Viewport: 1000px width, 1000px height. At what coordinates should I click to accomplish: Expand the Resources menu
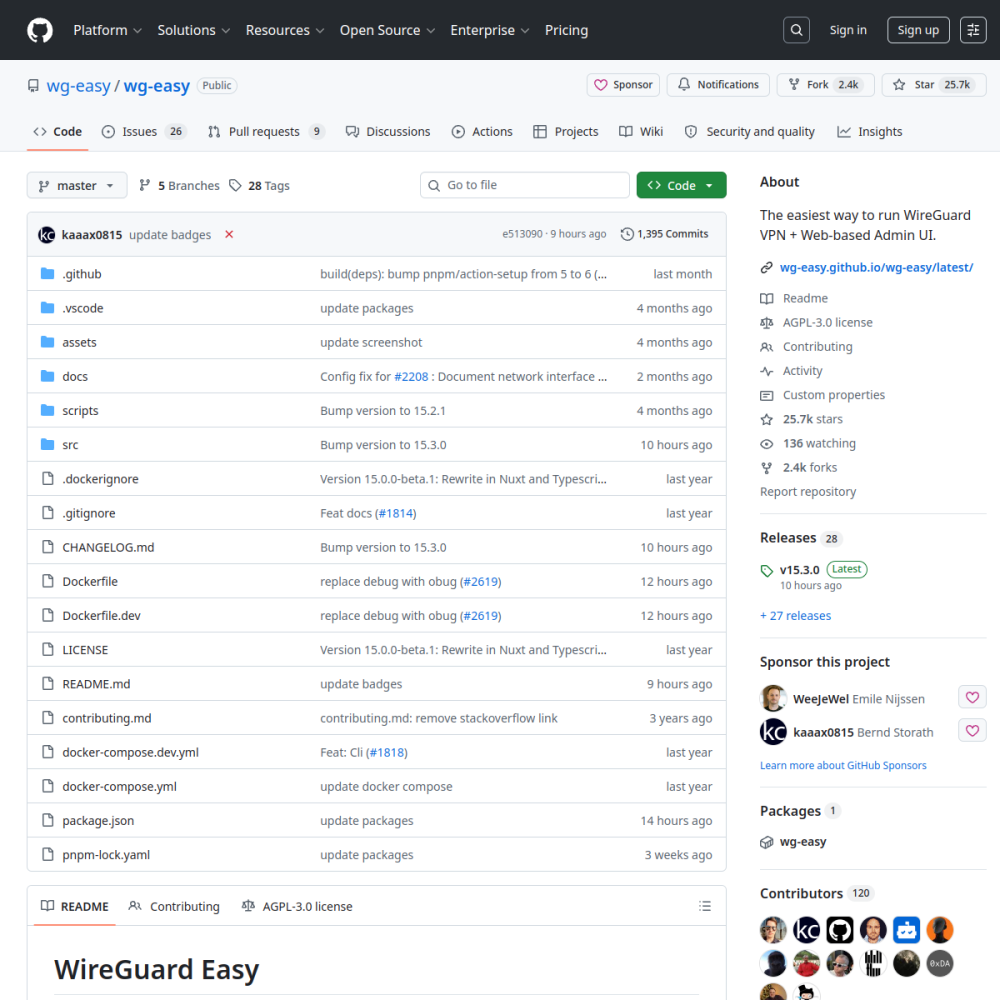point(284,30)
